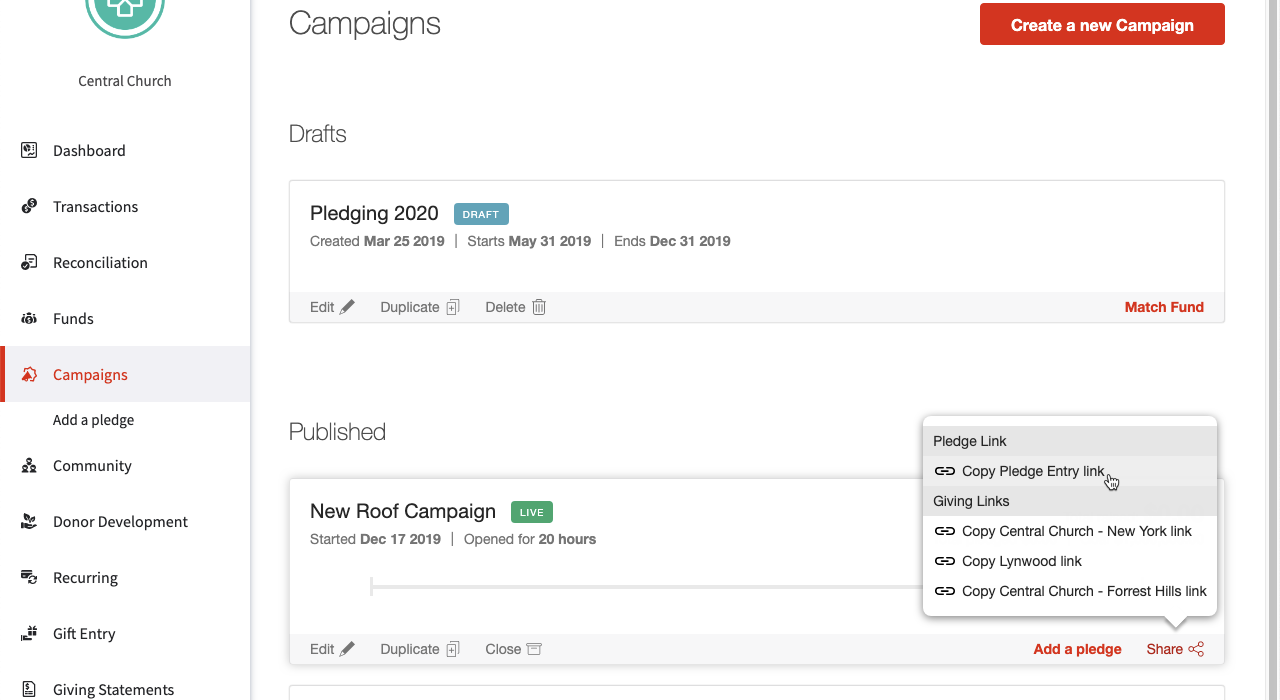
Task: Open the Share dropdown on New Roof Campaign
Action: pyautogui.click(x=1175, y=649)
